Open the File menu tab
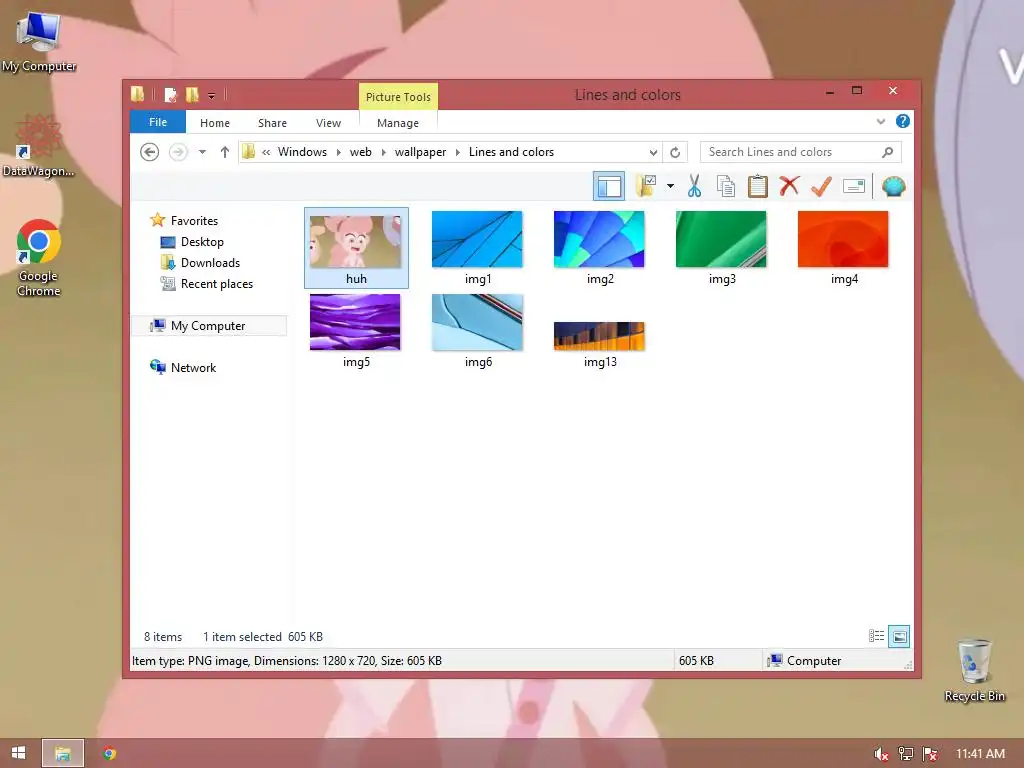Screen dimensions: 1024x768 coord(158,122)
